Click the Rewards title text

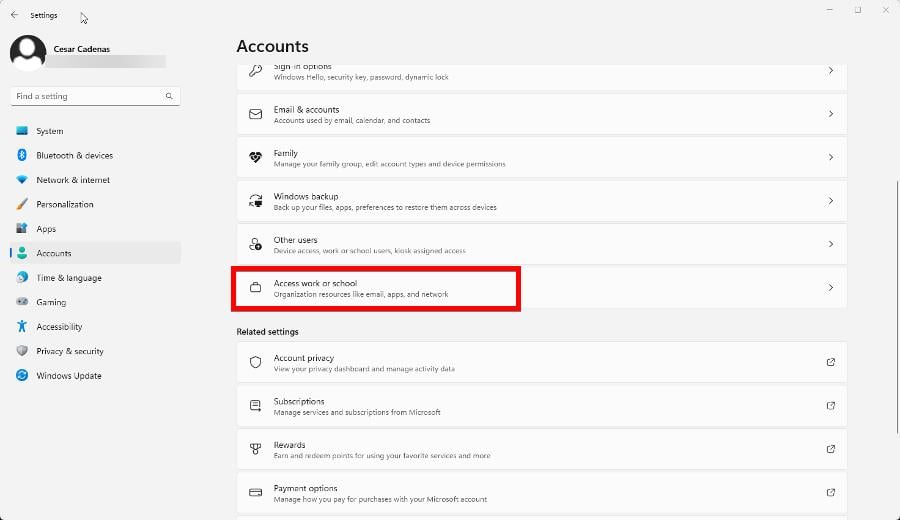289,445
